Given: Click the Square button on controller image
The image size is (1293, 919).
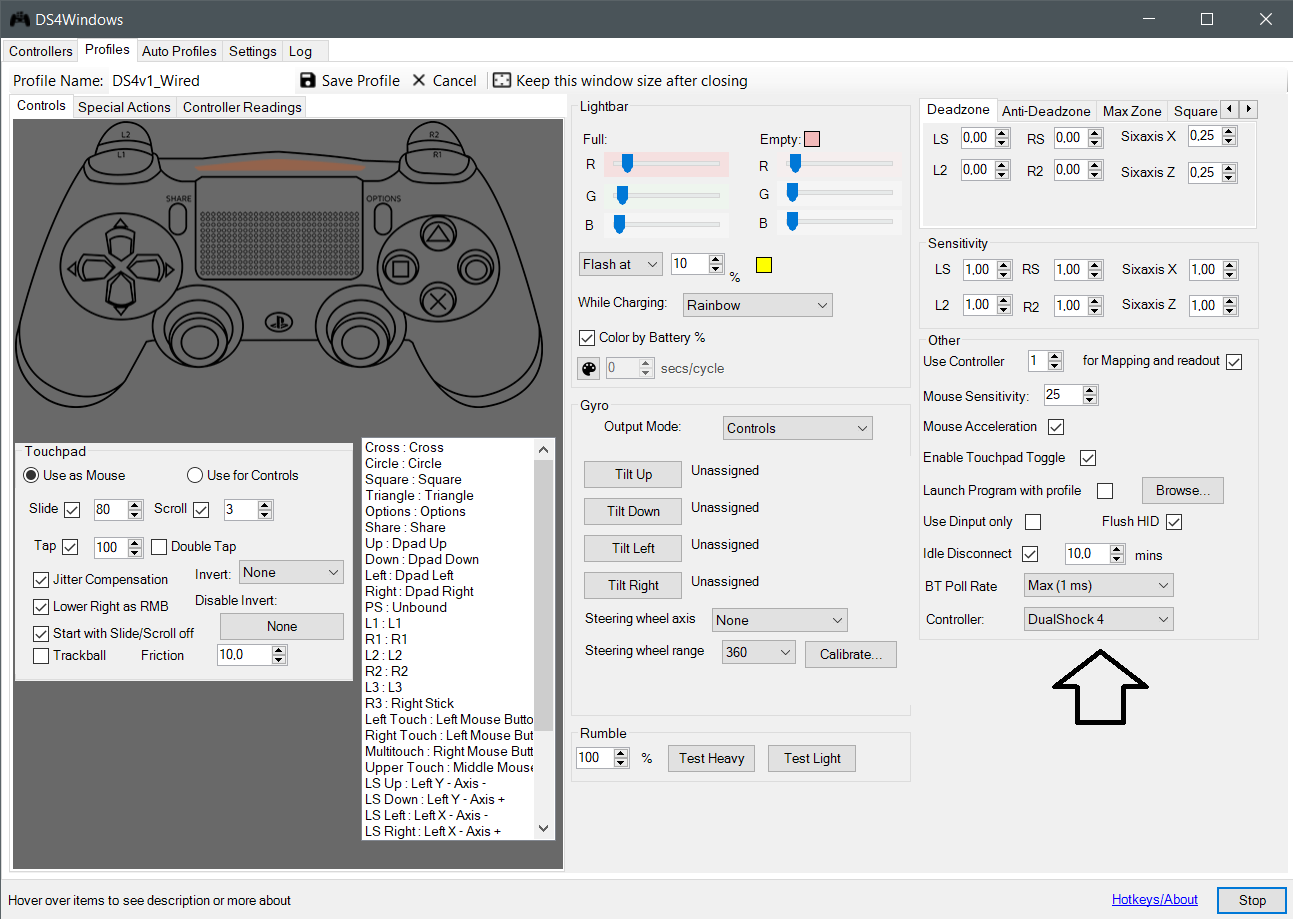Looking at the screenshot, I should click(401, 267).
